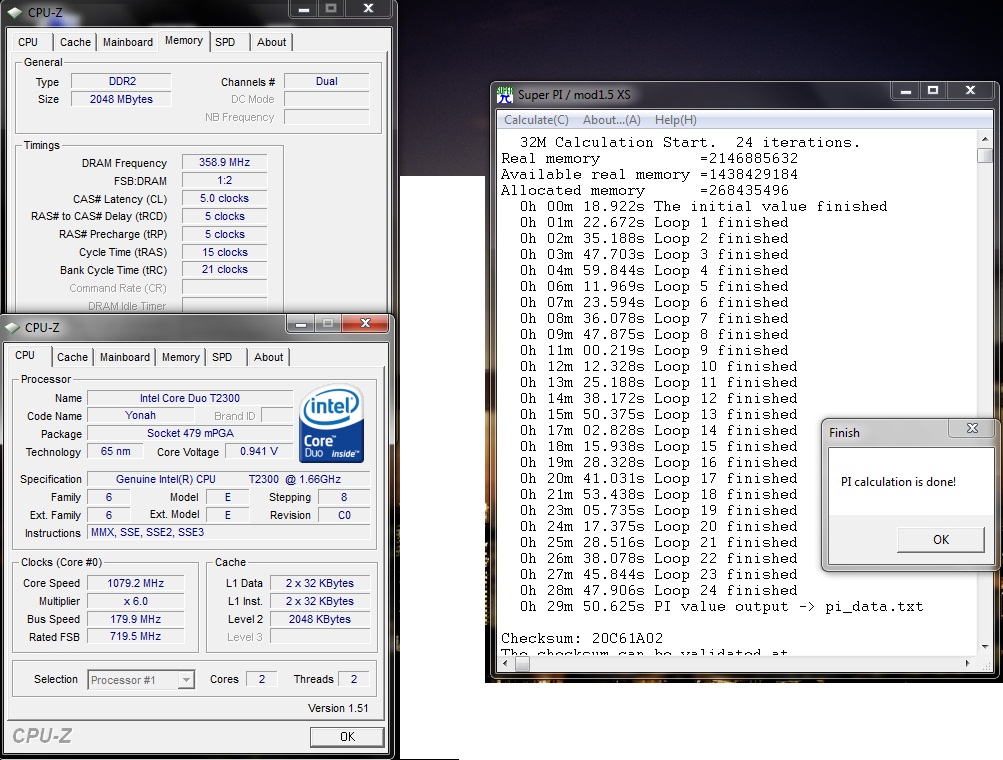Click Super PI vertical scrollbar up arrow

984,139
